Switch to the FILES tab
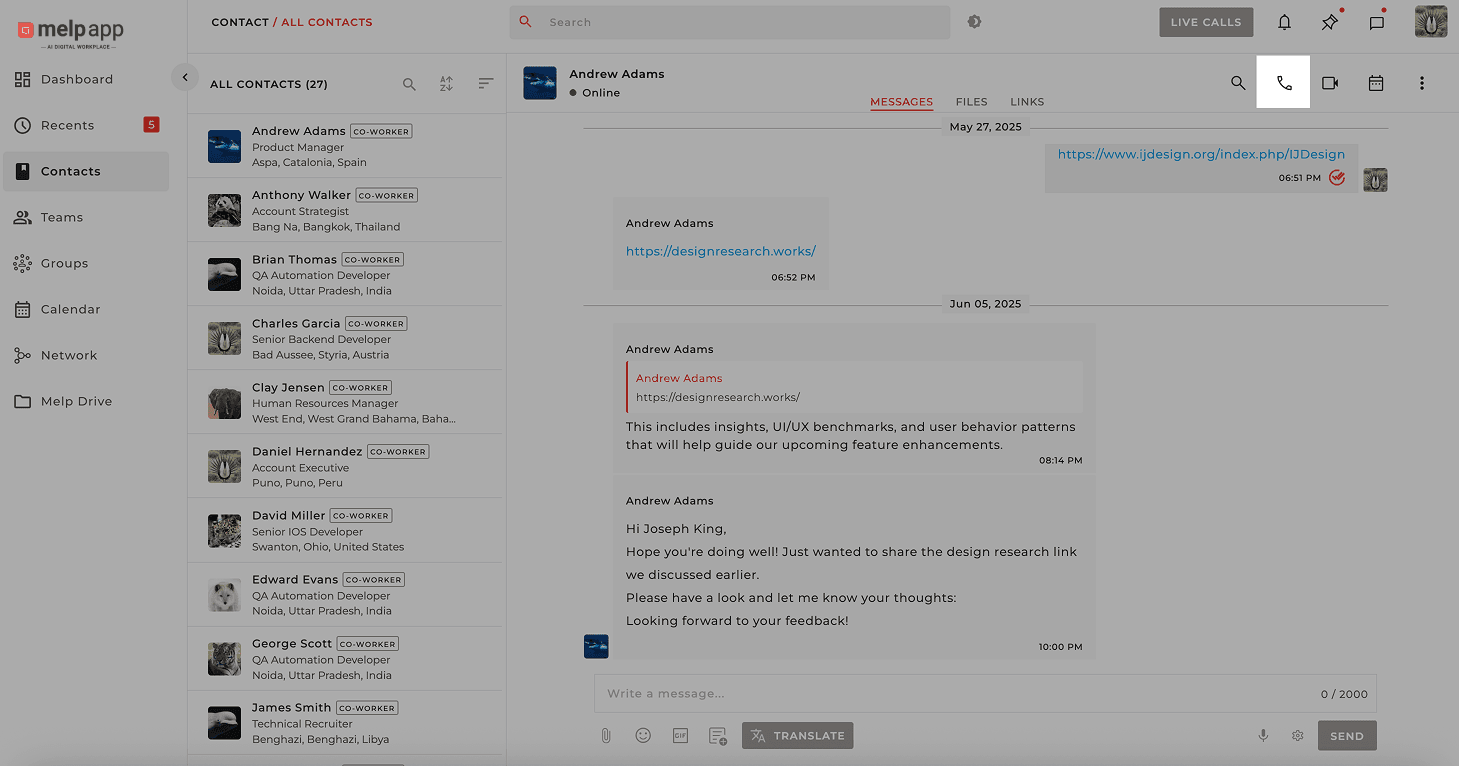 971,101
